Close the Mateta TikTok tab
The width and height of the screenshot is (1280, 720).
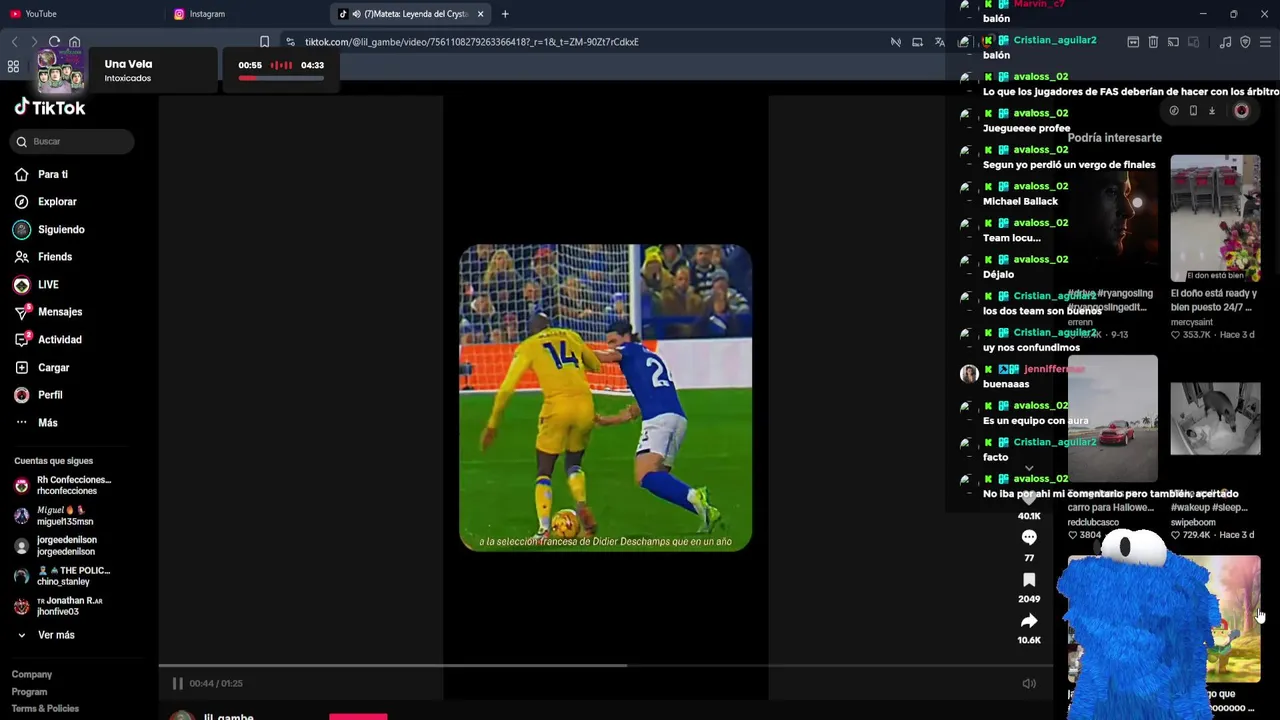[x=480, y=14]
